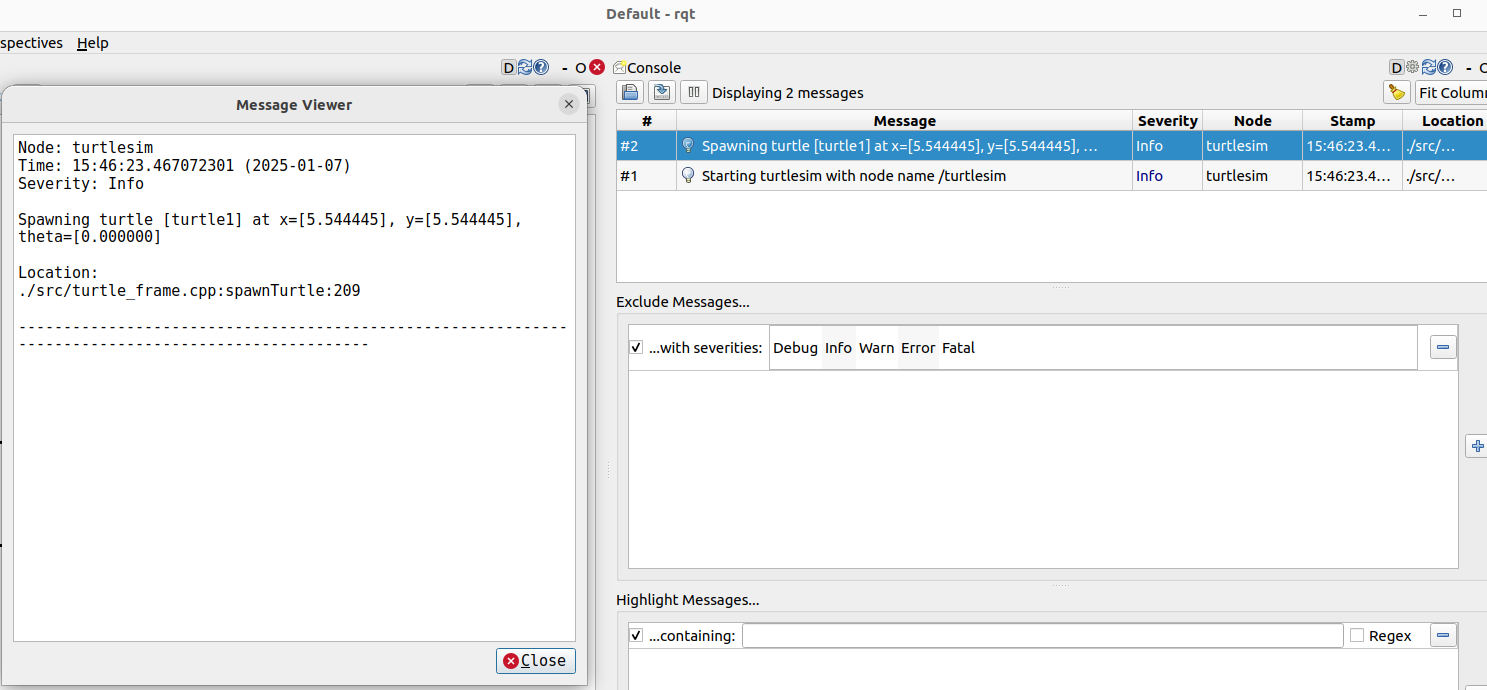Add a new exclude filter

pos(1478,446)
